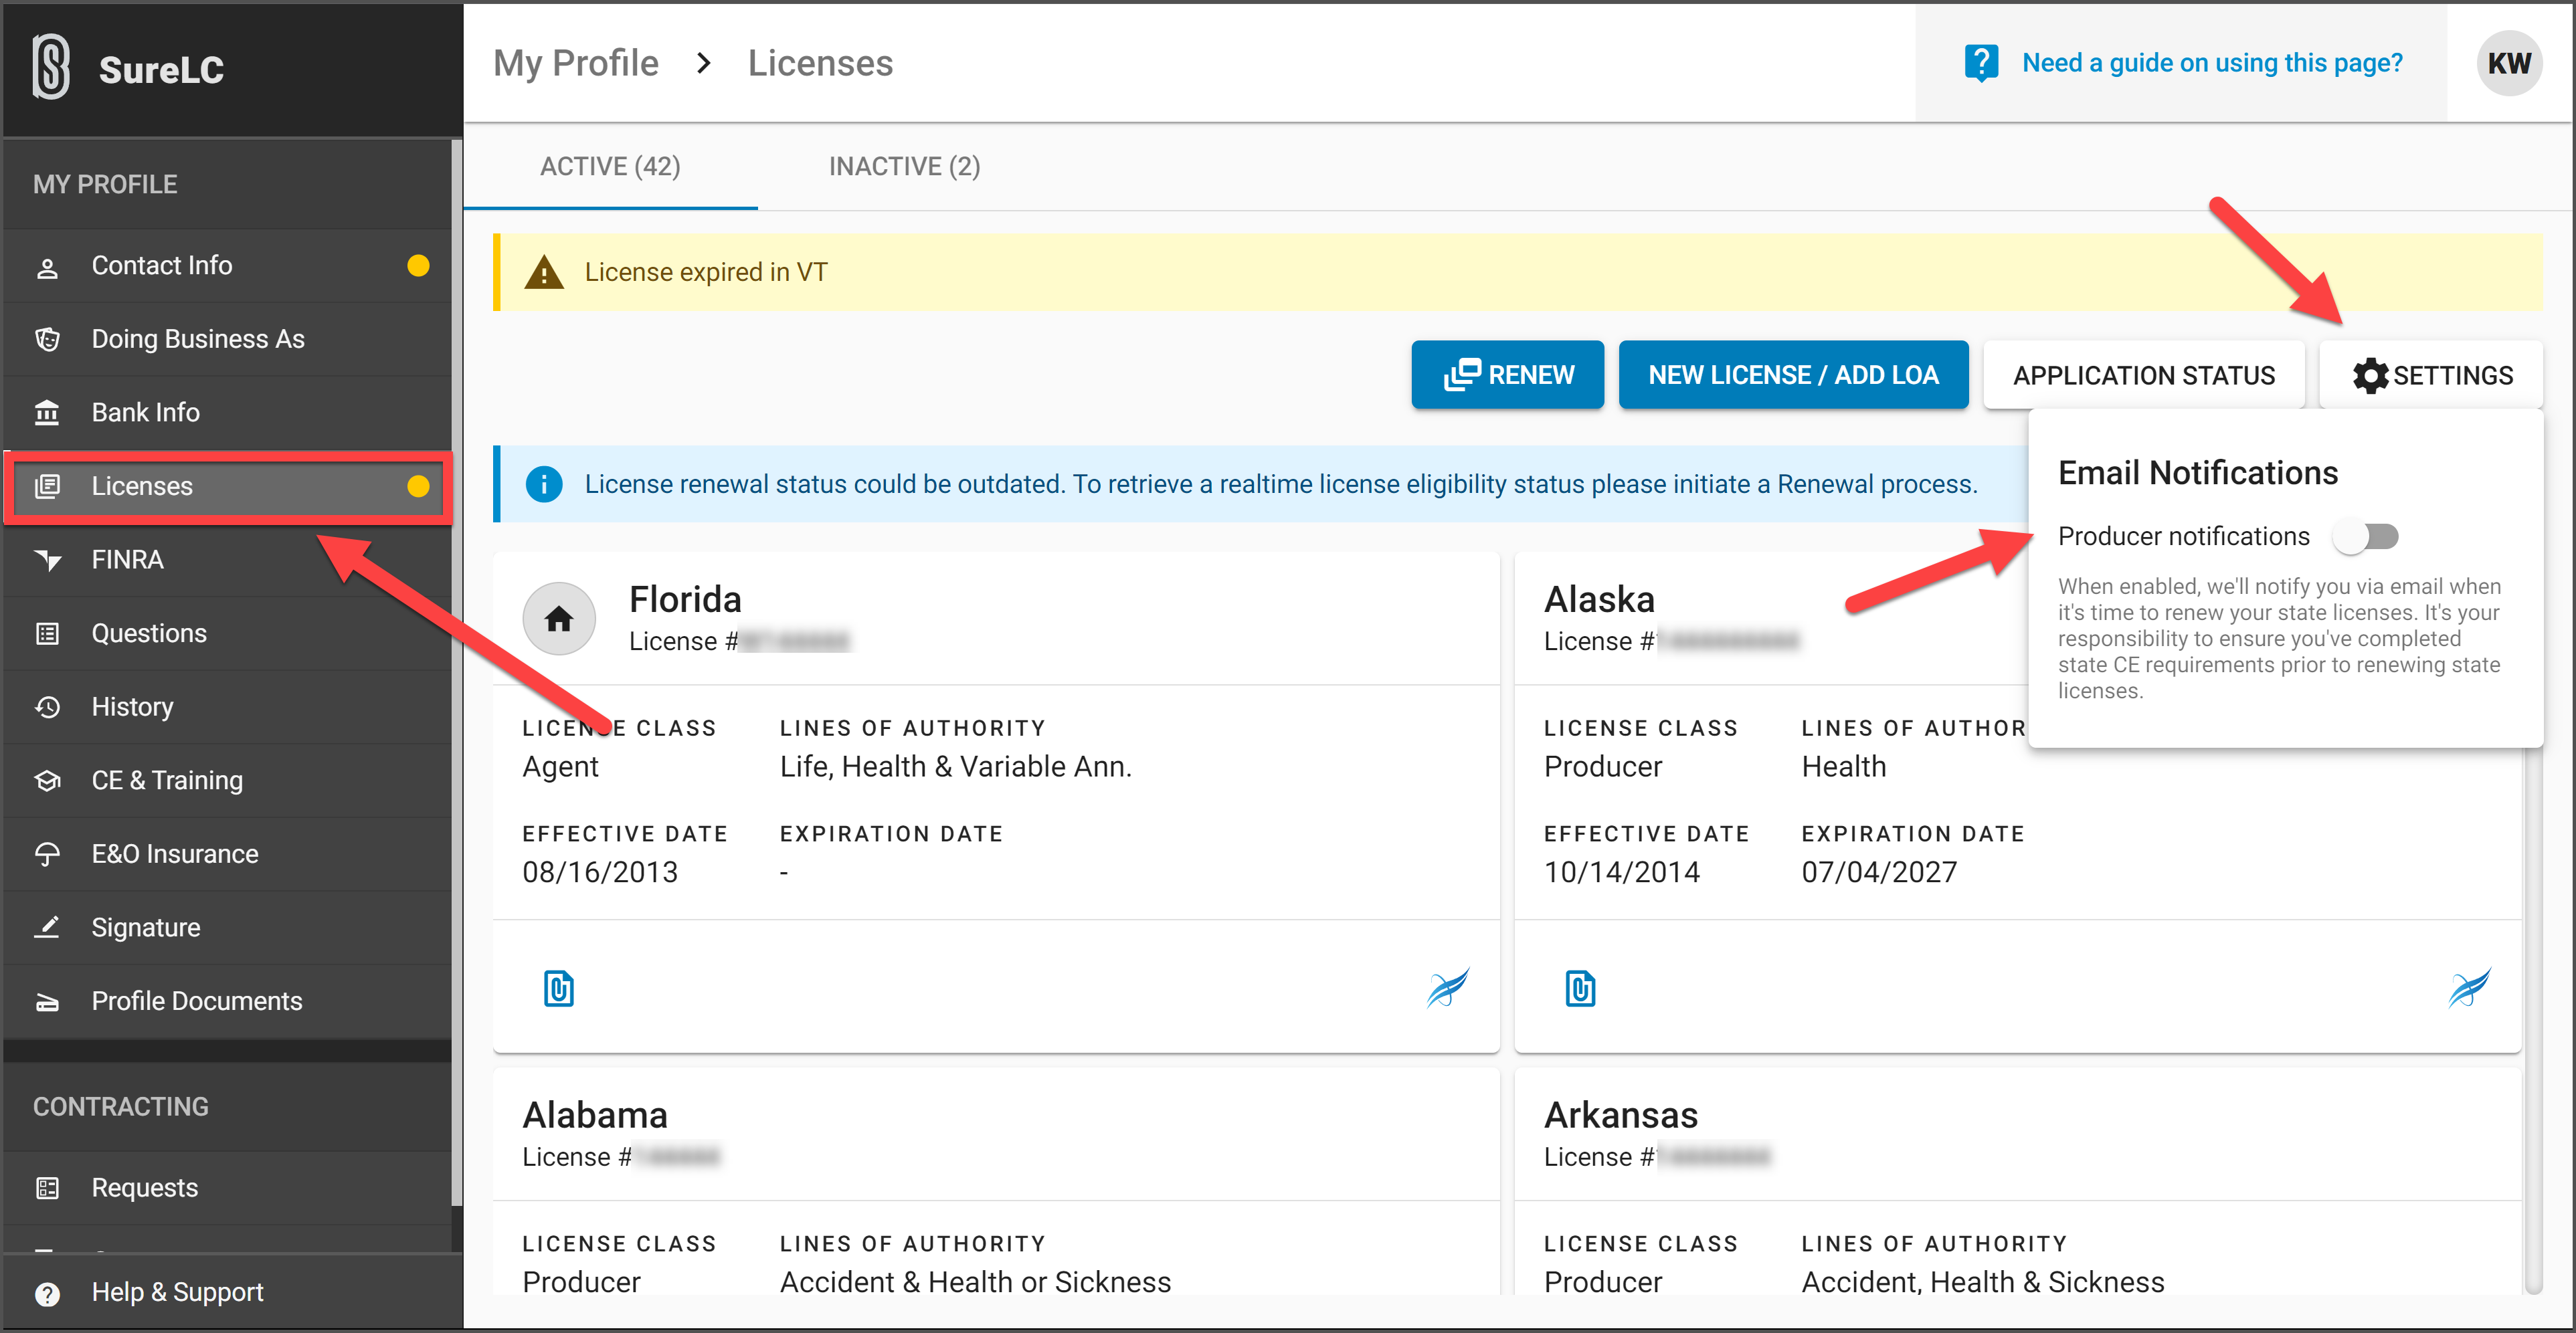Click the APPLICATION STATUS button
Image resolution: width=2576 pixels, height=1333 pixels.
(x=2143, y=375)
